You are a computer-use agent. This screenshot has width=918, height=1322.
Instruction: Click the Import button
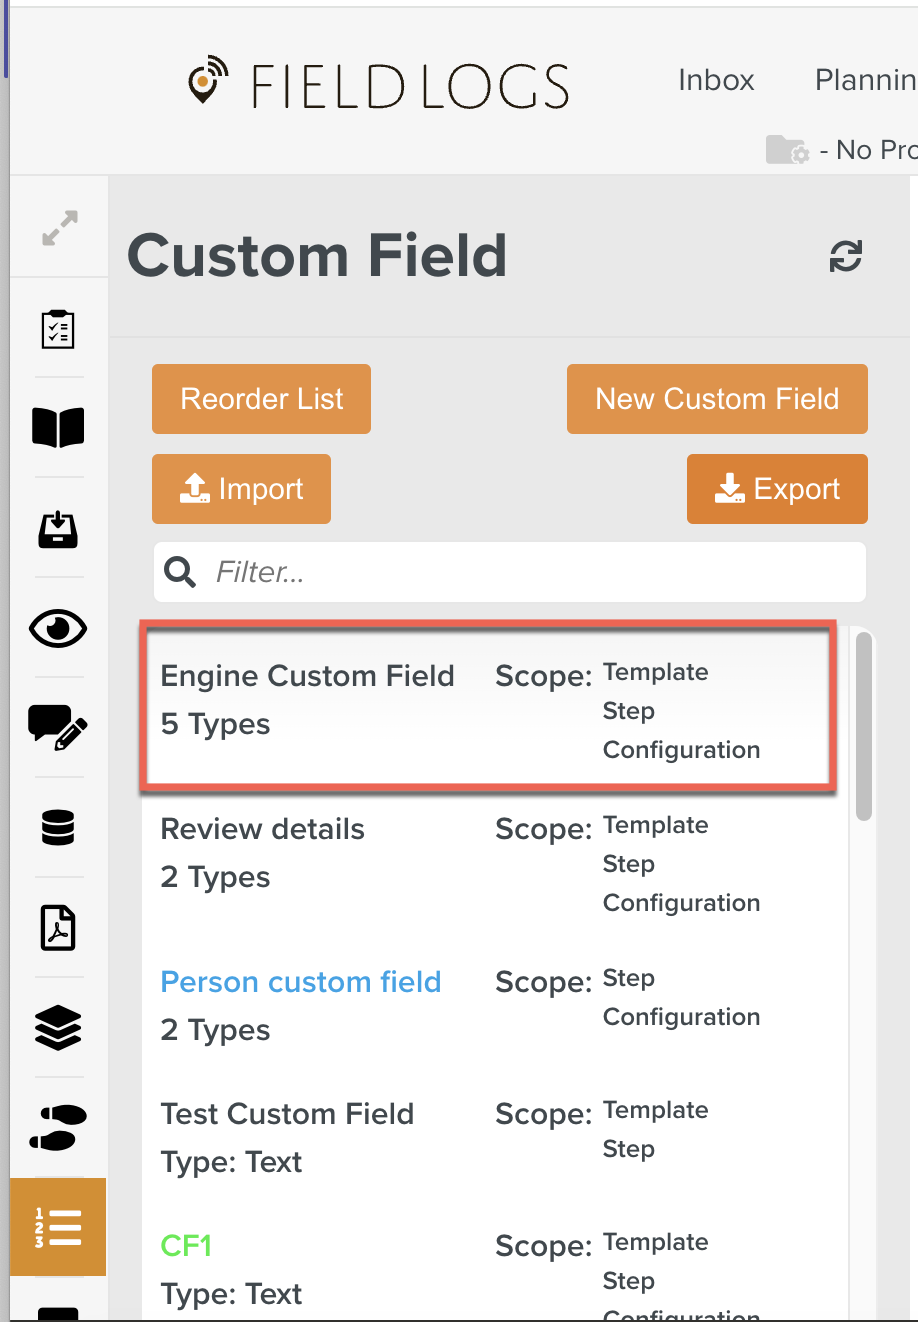click(241, 489)
